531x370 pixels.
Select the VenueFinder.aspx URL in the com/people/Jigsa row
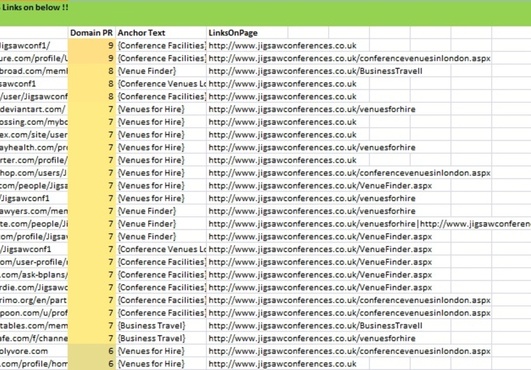tap(320, 186)
